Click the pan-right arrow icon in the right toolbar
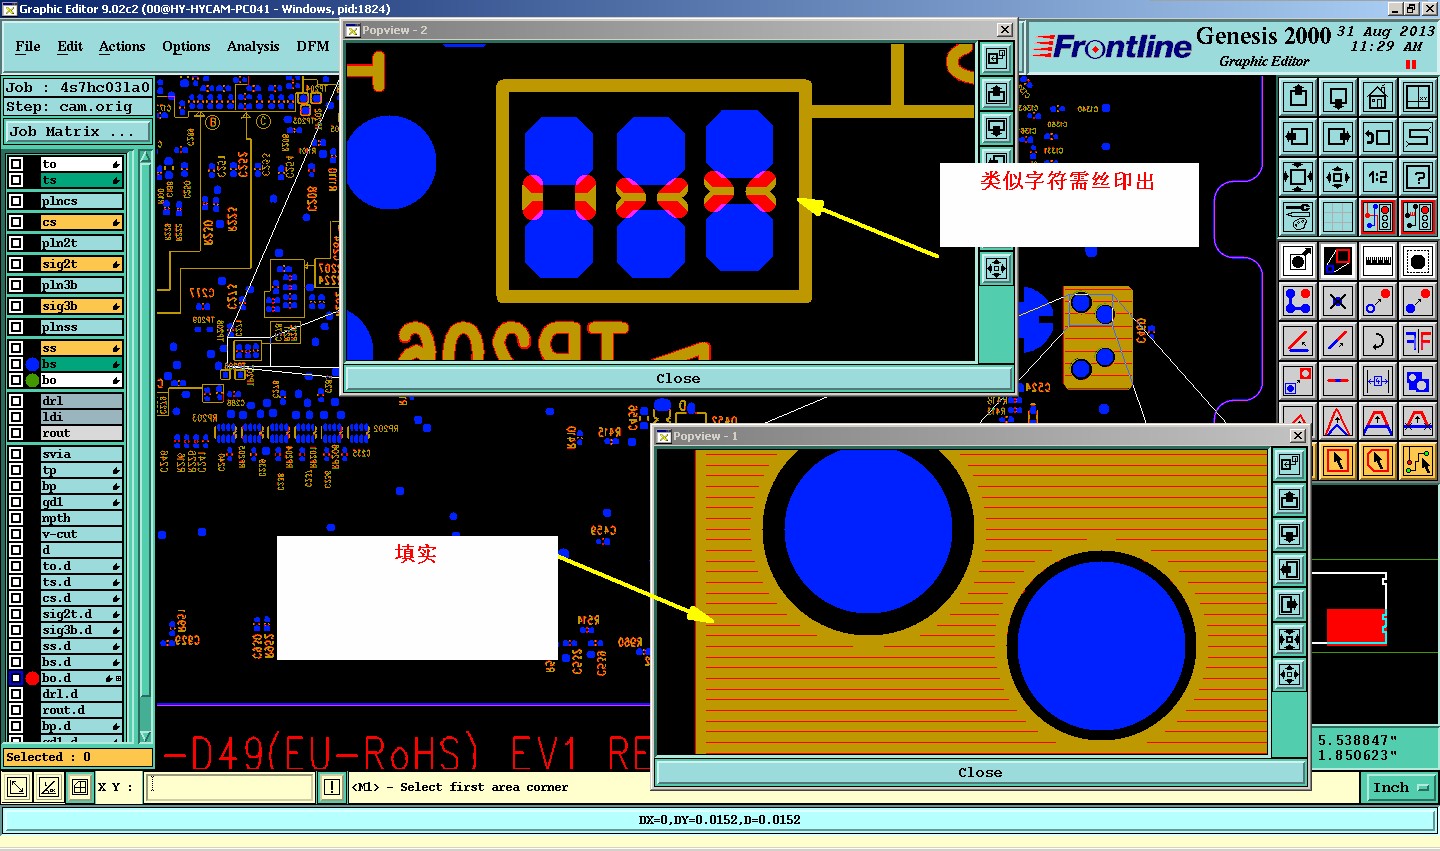 pos(1338,137)
